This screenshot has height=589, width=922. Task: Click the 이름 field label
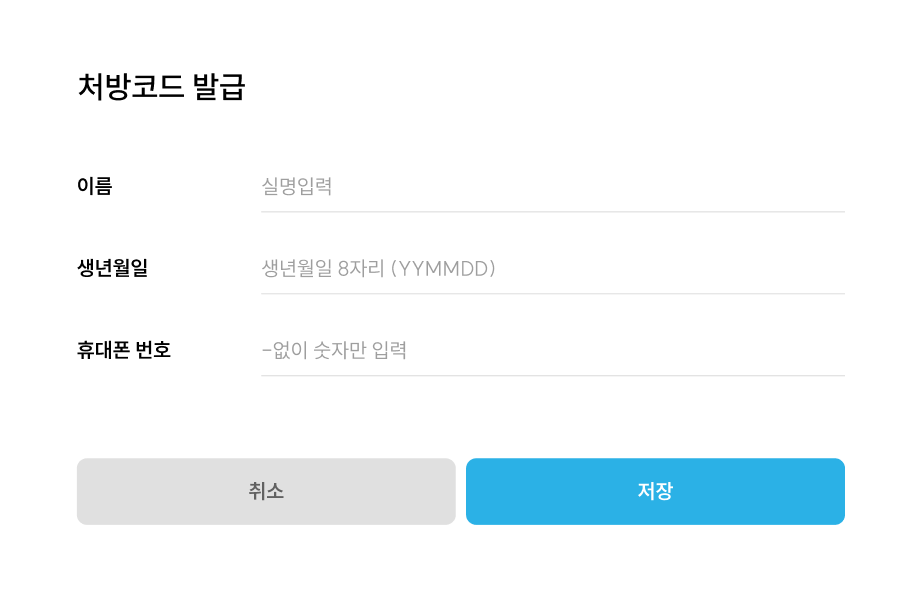[95, 185]
